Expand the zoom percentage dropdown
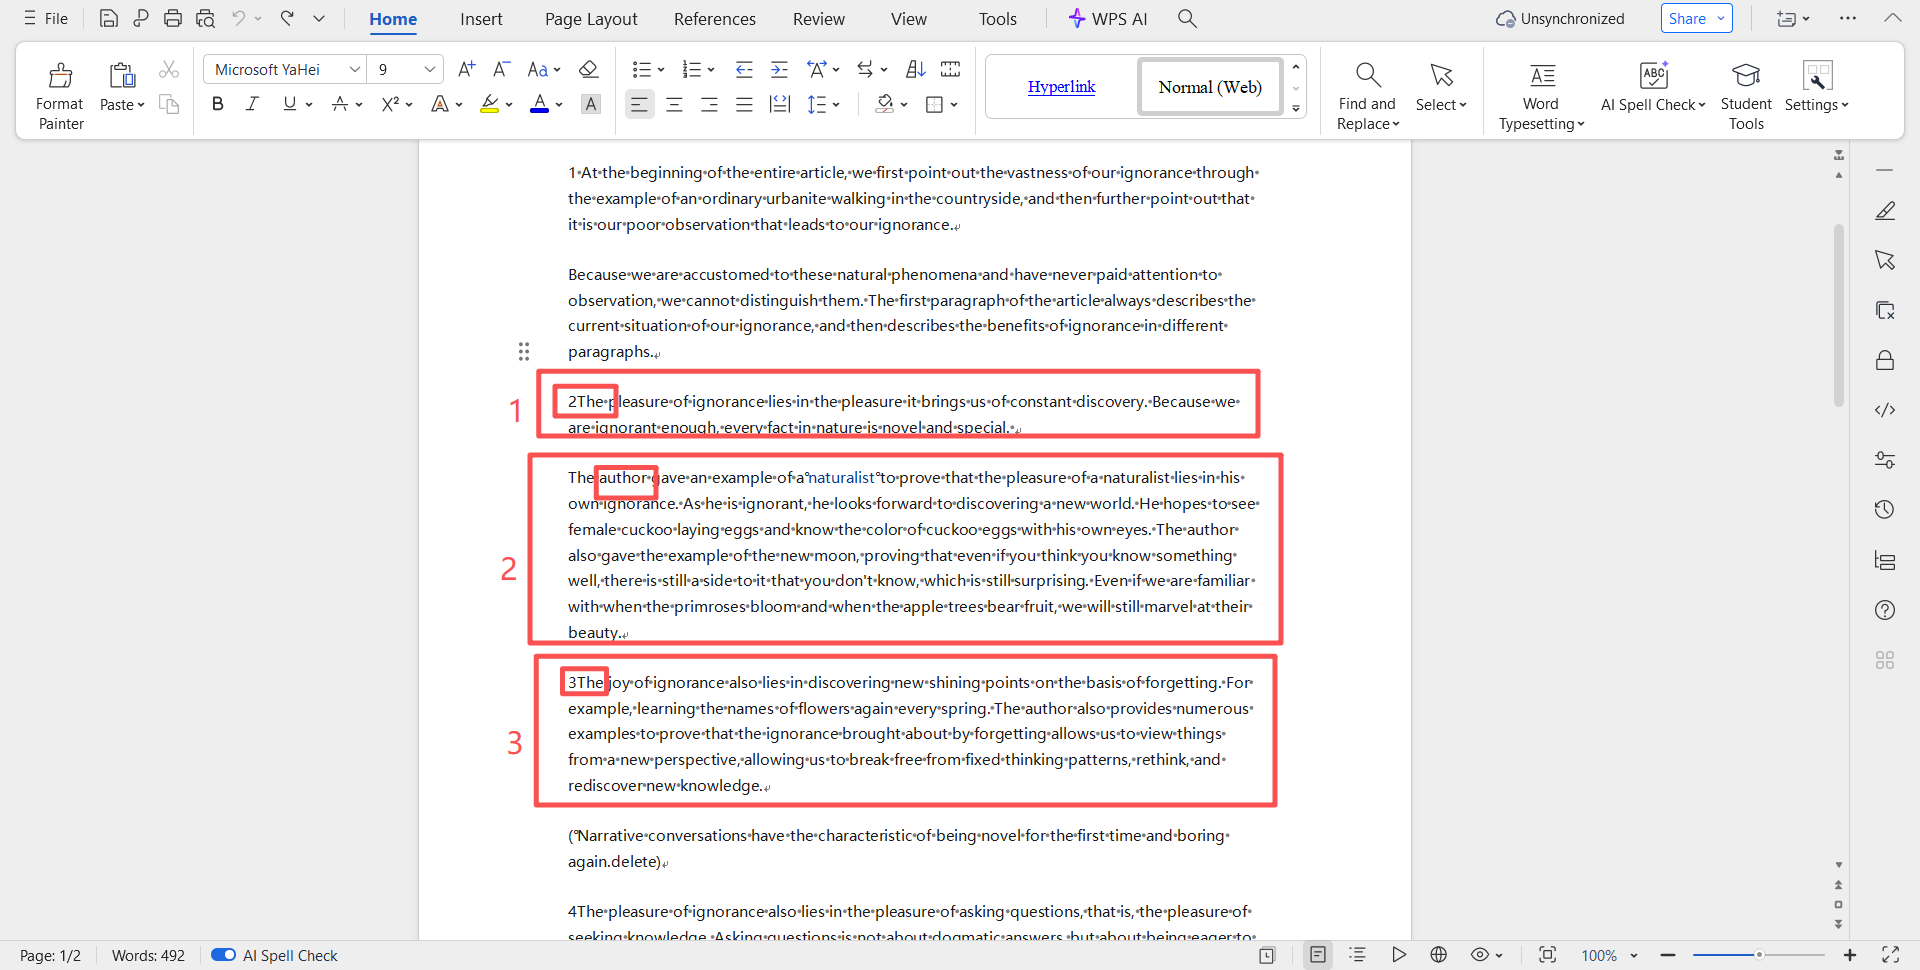The width and height of the screenshot is (1920, 970). tap(1634, 956)
